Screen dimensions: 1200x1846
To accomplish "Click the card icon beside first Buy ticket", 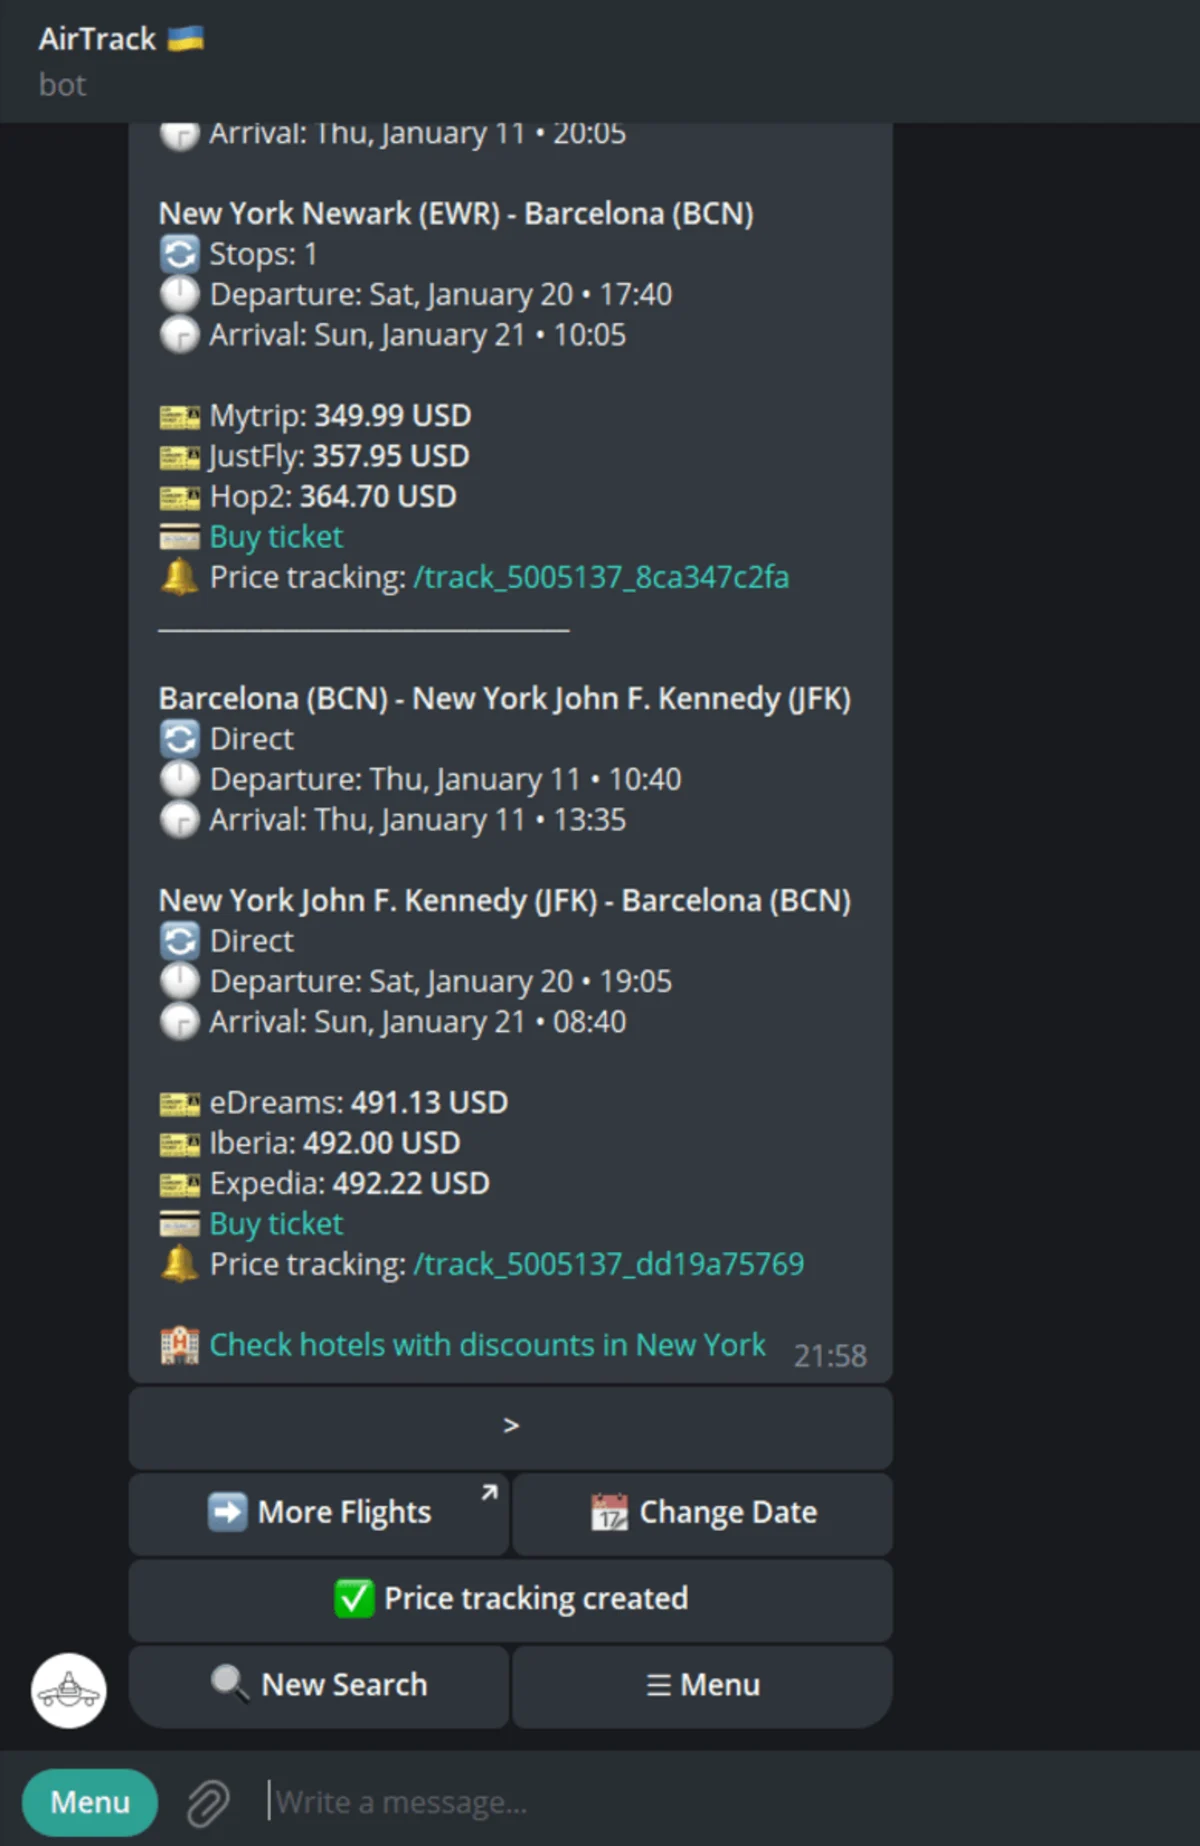I will click(180, 537).
